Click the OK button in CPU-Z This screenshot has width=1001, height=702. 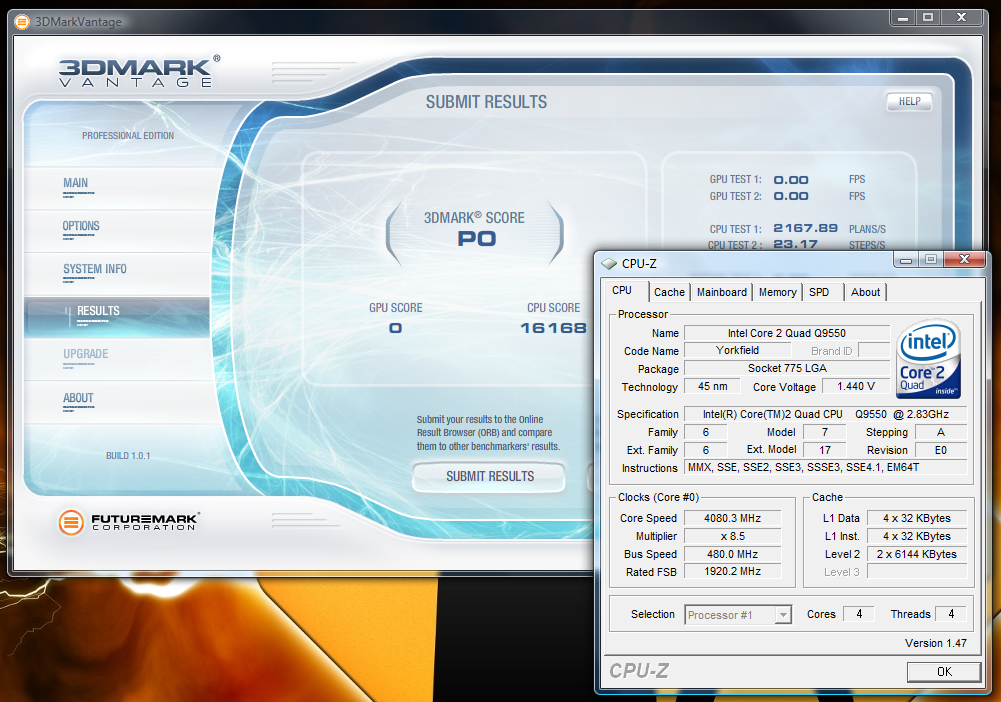pyautogui.click(x=944, y=671)
